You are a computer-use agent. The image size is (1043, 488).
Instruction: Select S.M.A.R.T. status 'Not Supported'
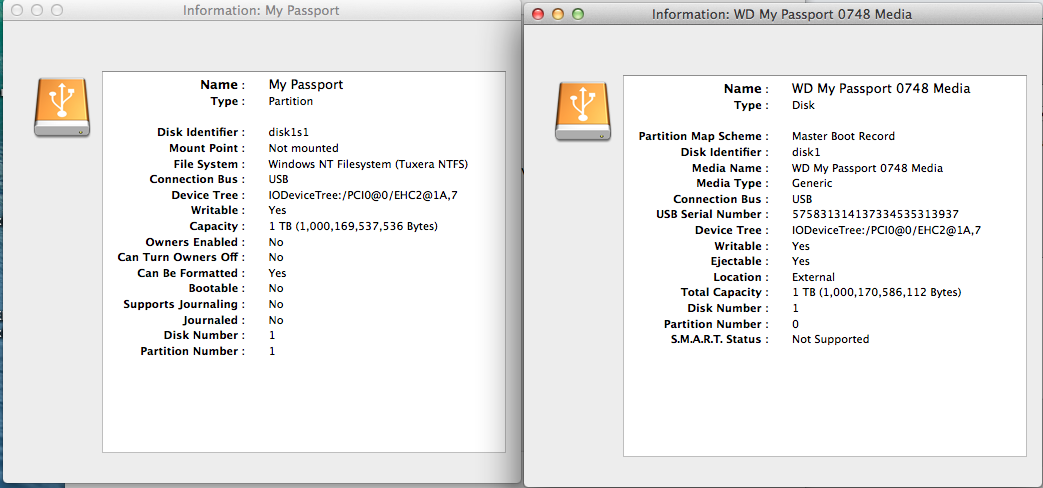(x=830, y=339)
